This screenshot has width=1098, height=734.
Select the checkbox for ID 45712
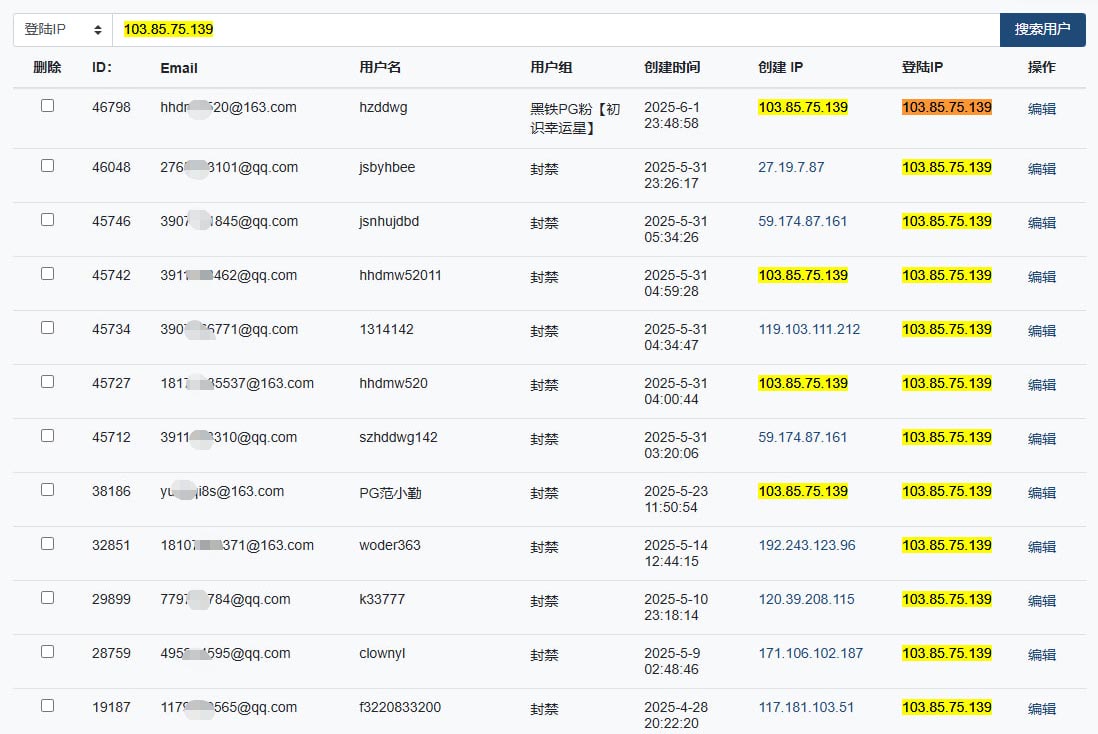click(x=48, y=436)
